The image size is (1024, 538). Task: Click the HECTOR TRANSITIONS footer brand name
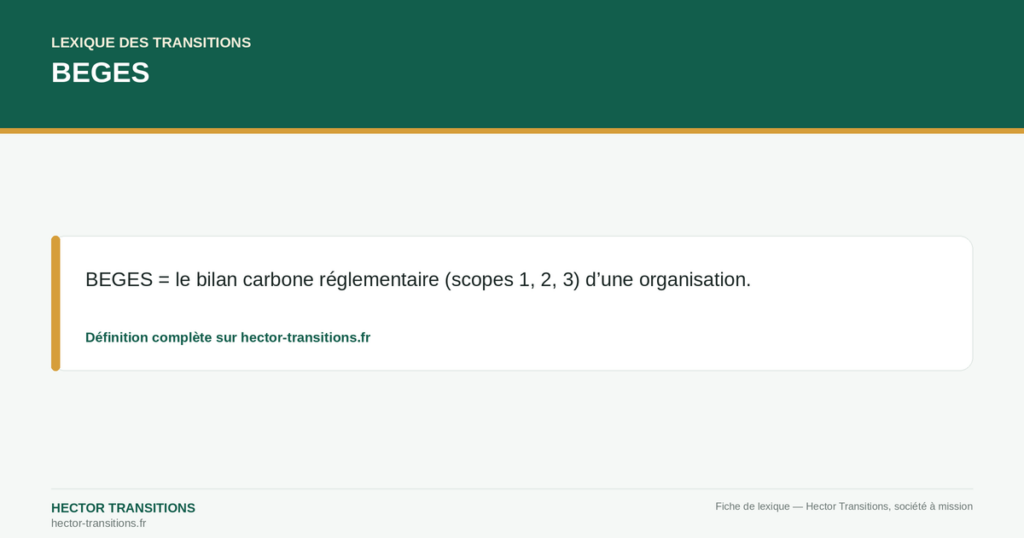pyautogui.click(x=123, y=508)
